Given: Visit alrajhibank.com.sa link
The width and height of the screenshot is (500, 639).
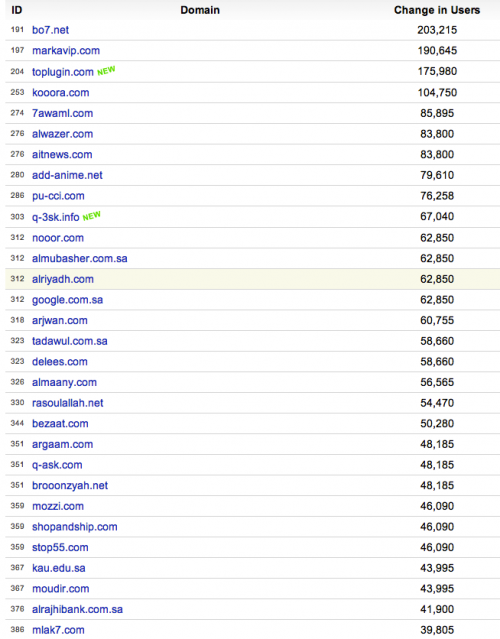Looking at the screenshot, I should point(77,610).
